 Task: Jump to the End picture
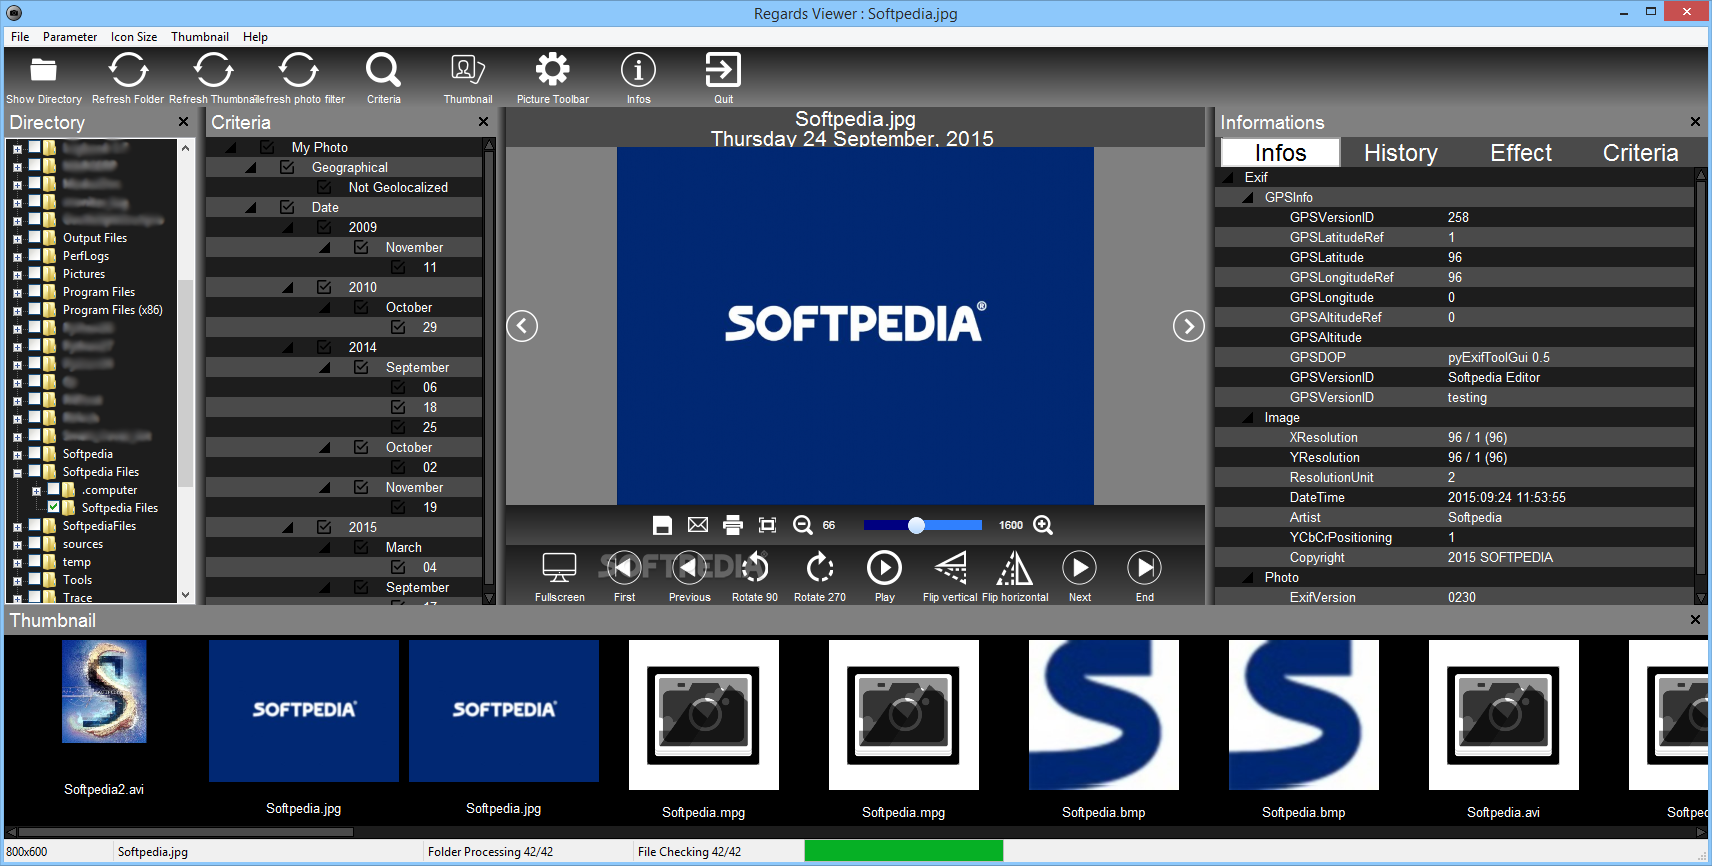click(1144, 568)
